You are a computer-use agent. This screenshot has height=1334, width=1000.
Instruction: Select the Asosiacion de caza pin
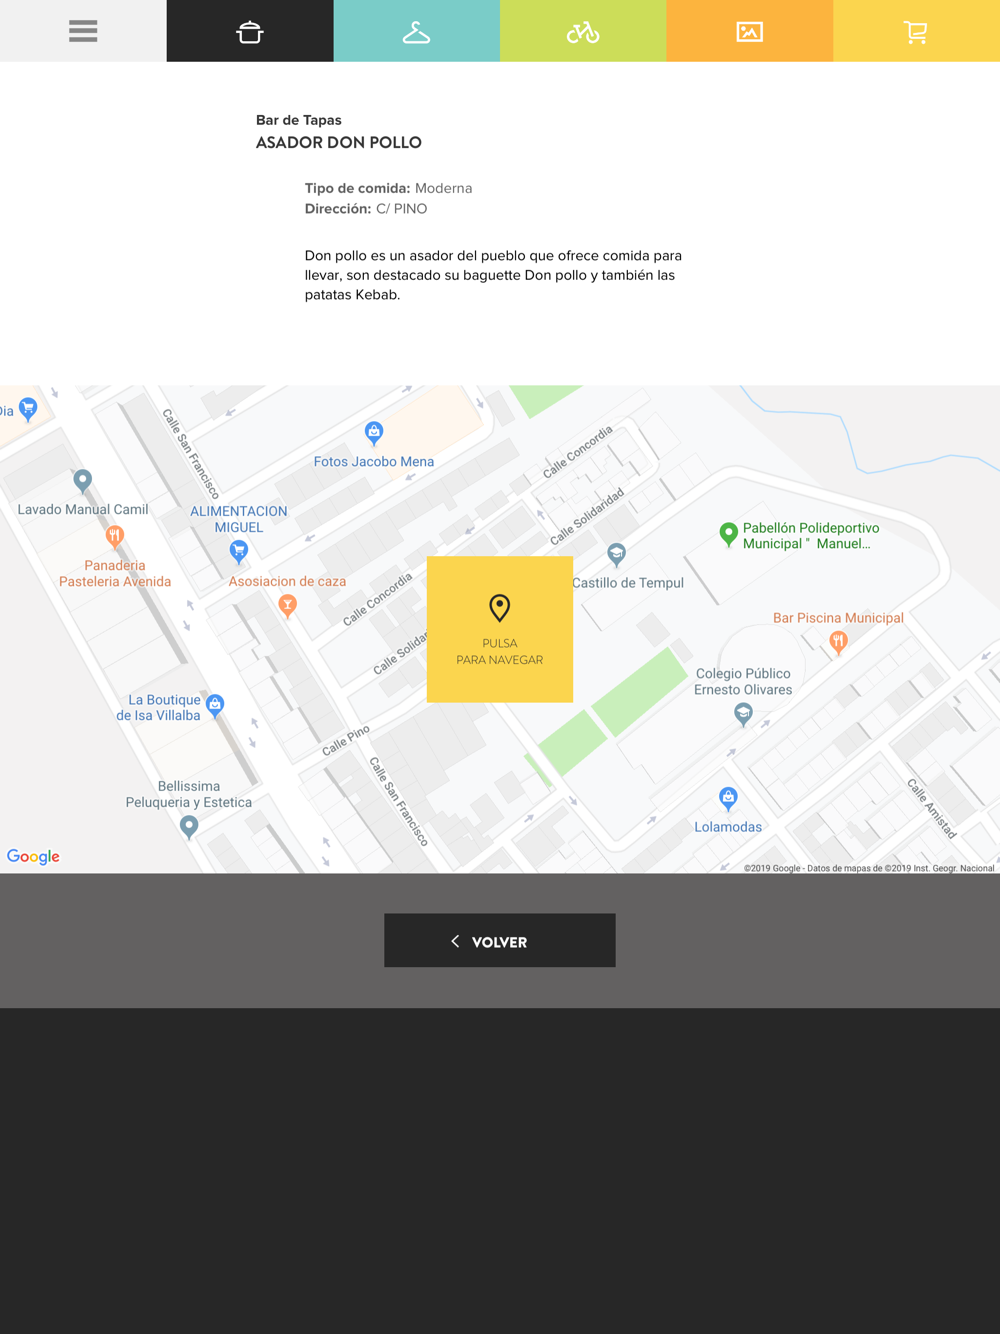coord(288,604)
